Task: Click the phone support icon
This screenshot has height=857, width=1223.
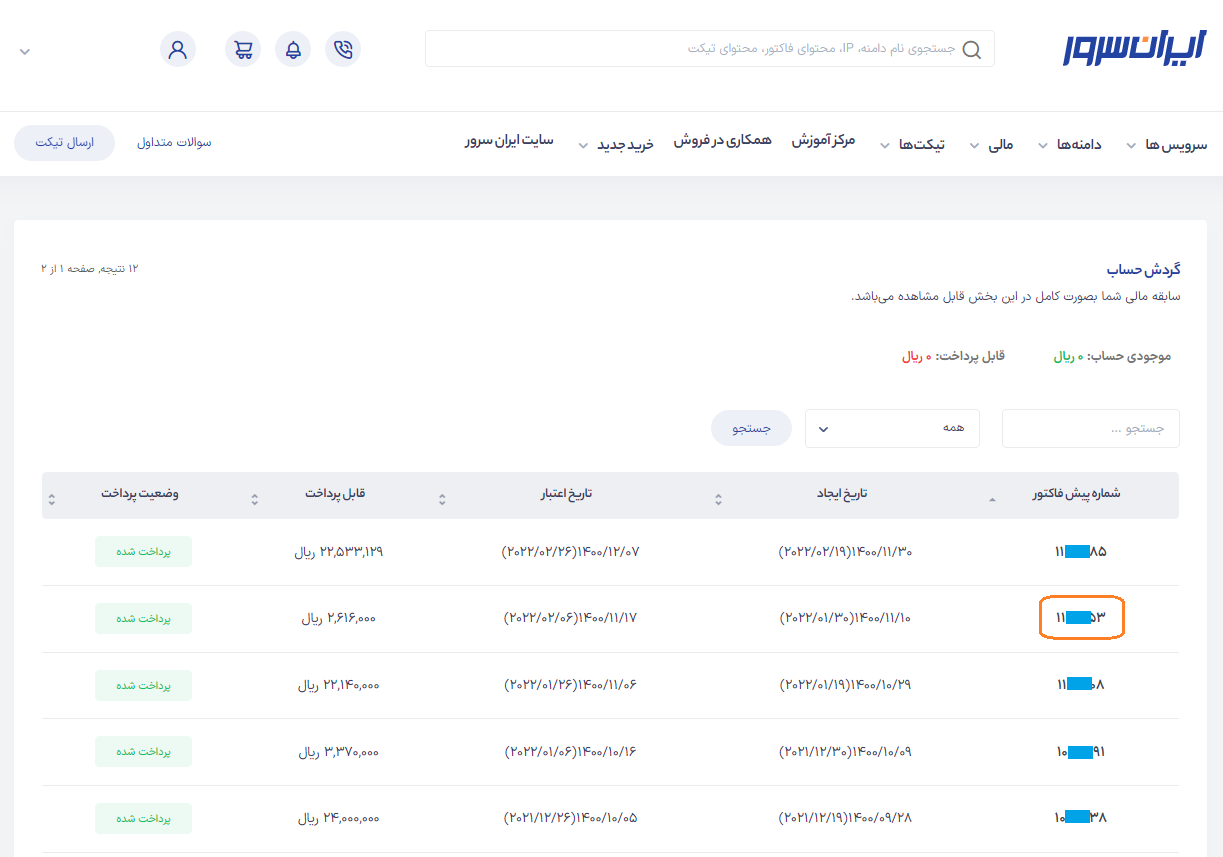Action: [343, 49]
